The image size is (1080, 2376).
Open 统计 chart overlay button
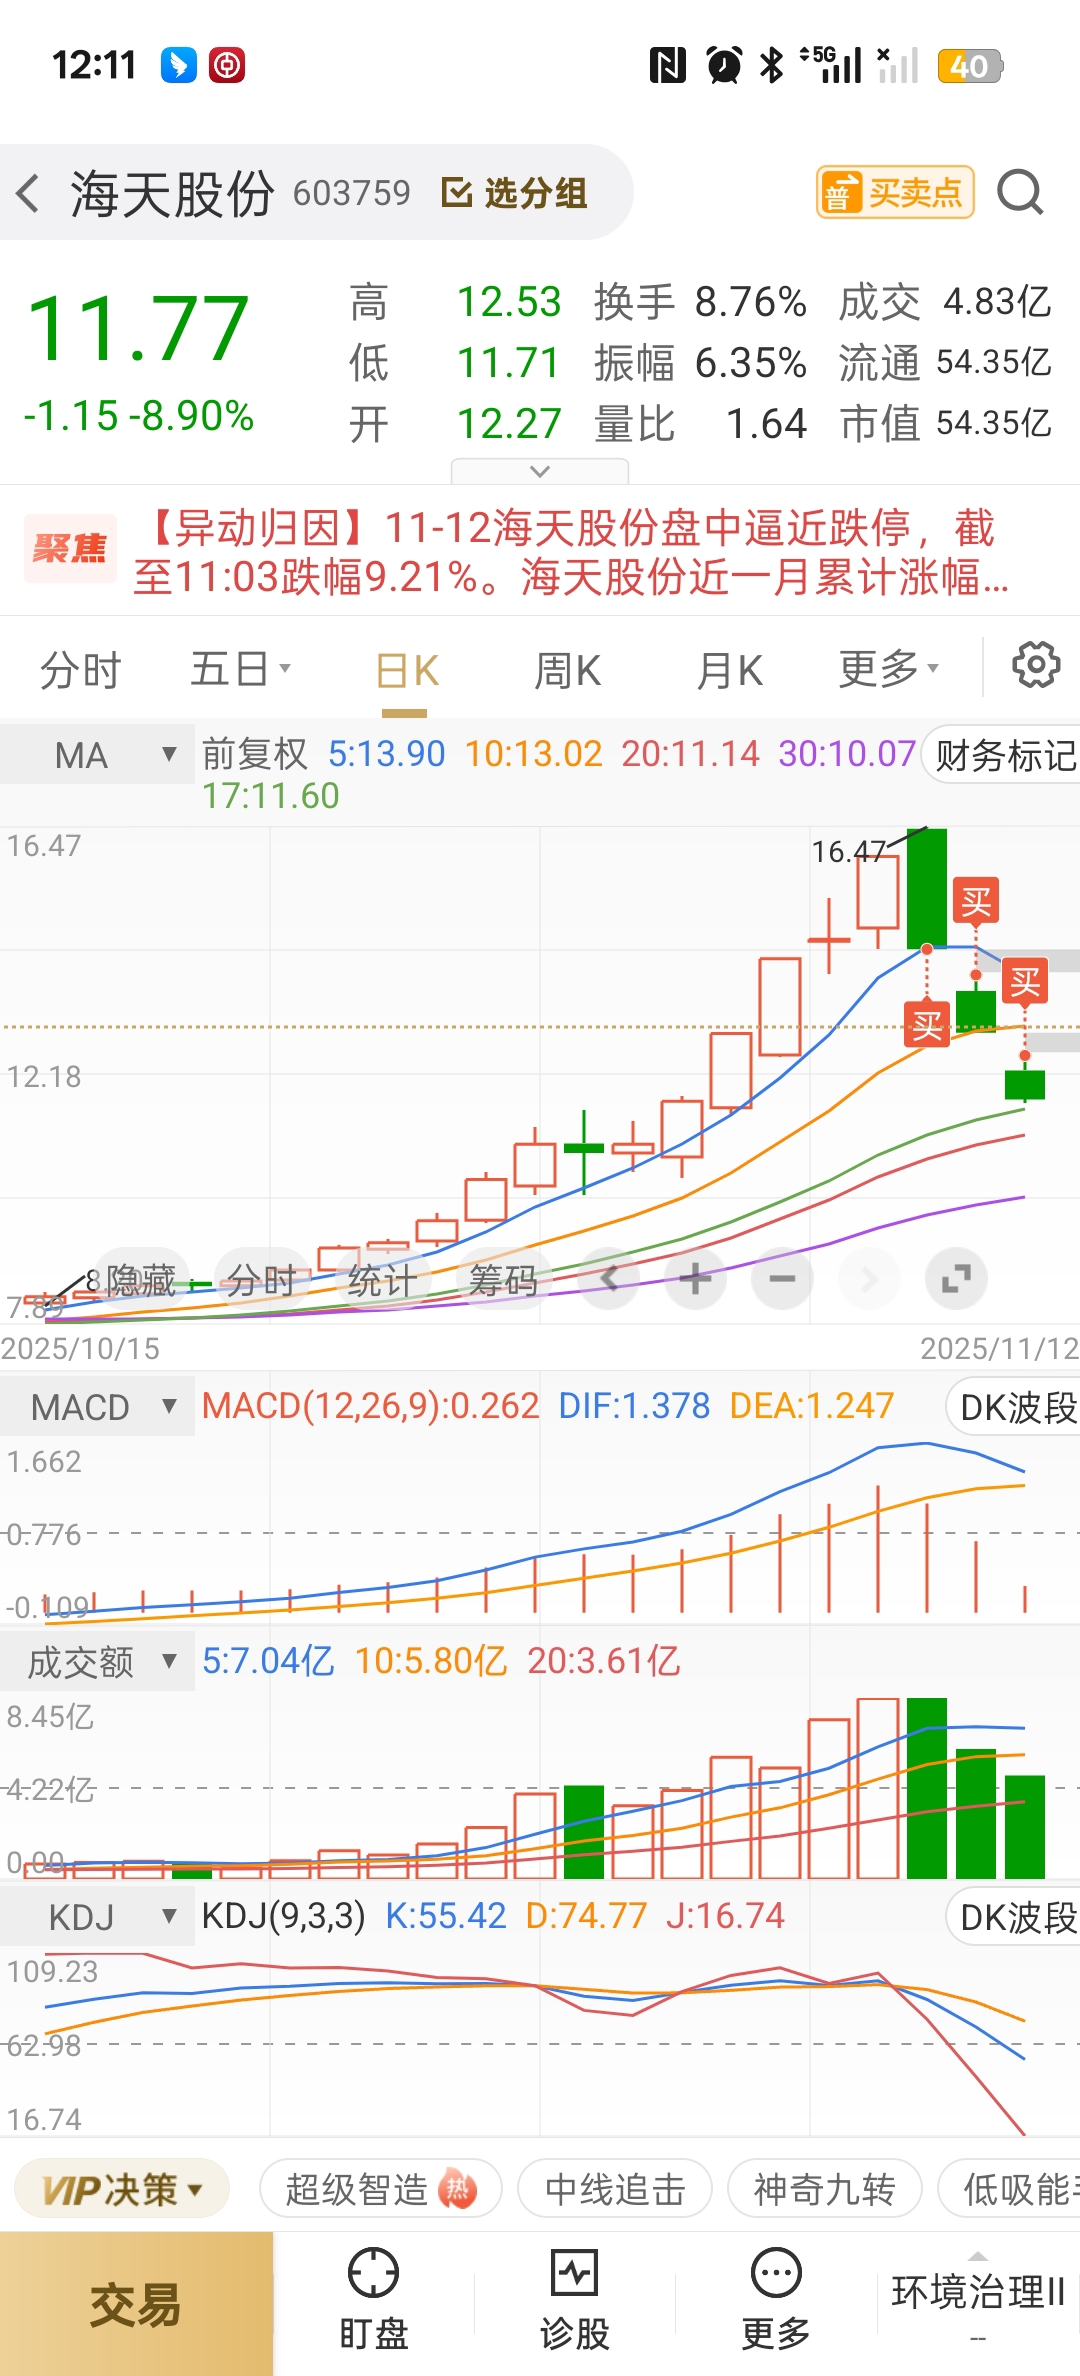click(x=382, y=1280)
